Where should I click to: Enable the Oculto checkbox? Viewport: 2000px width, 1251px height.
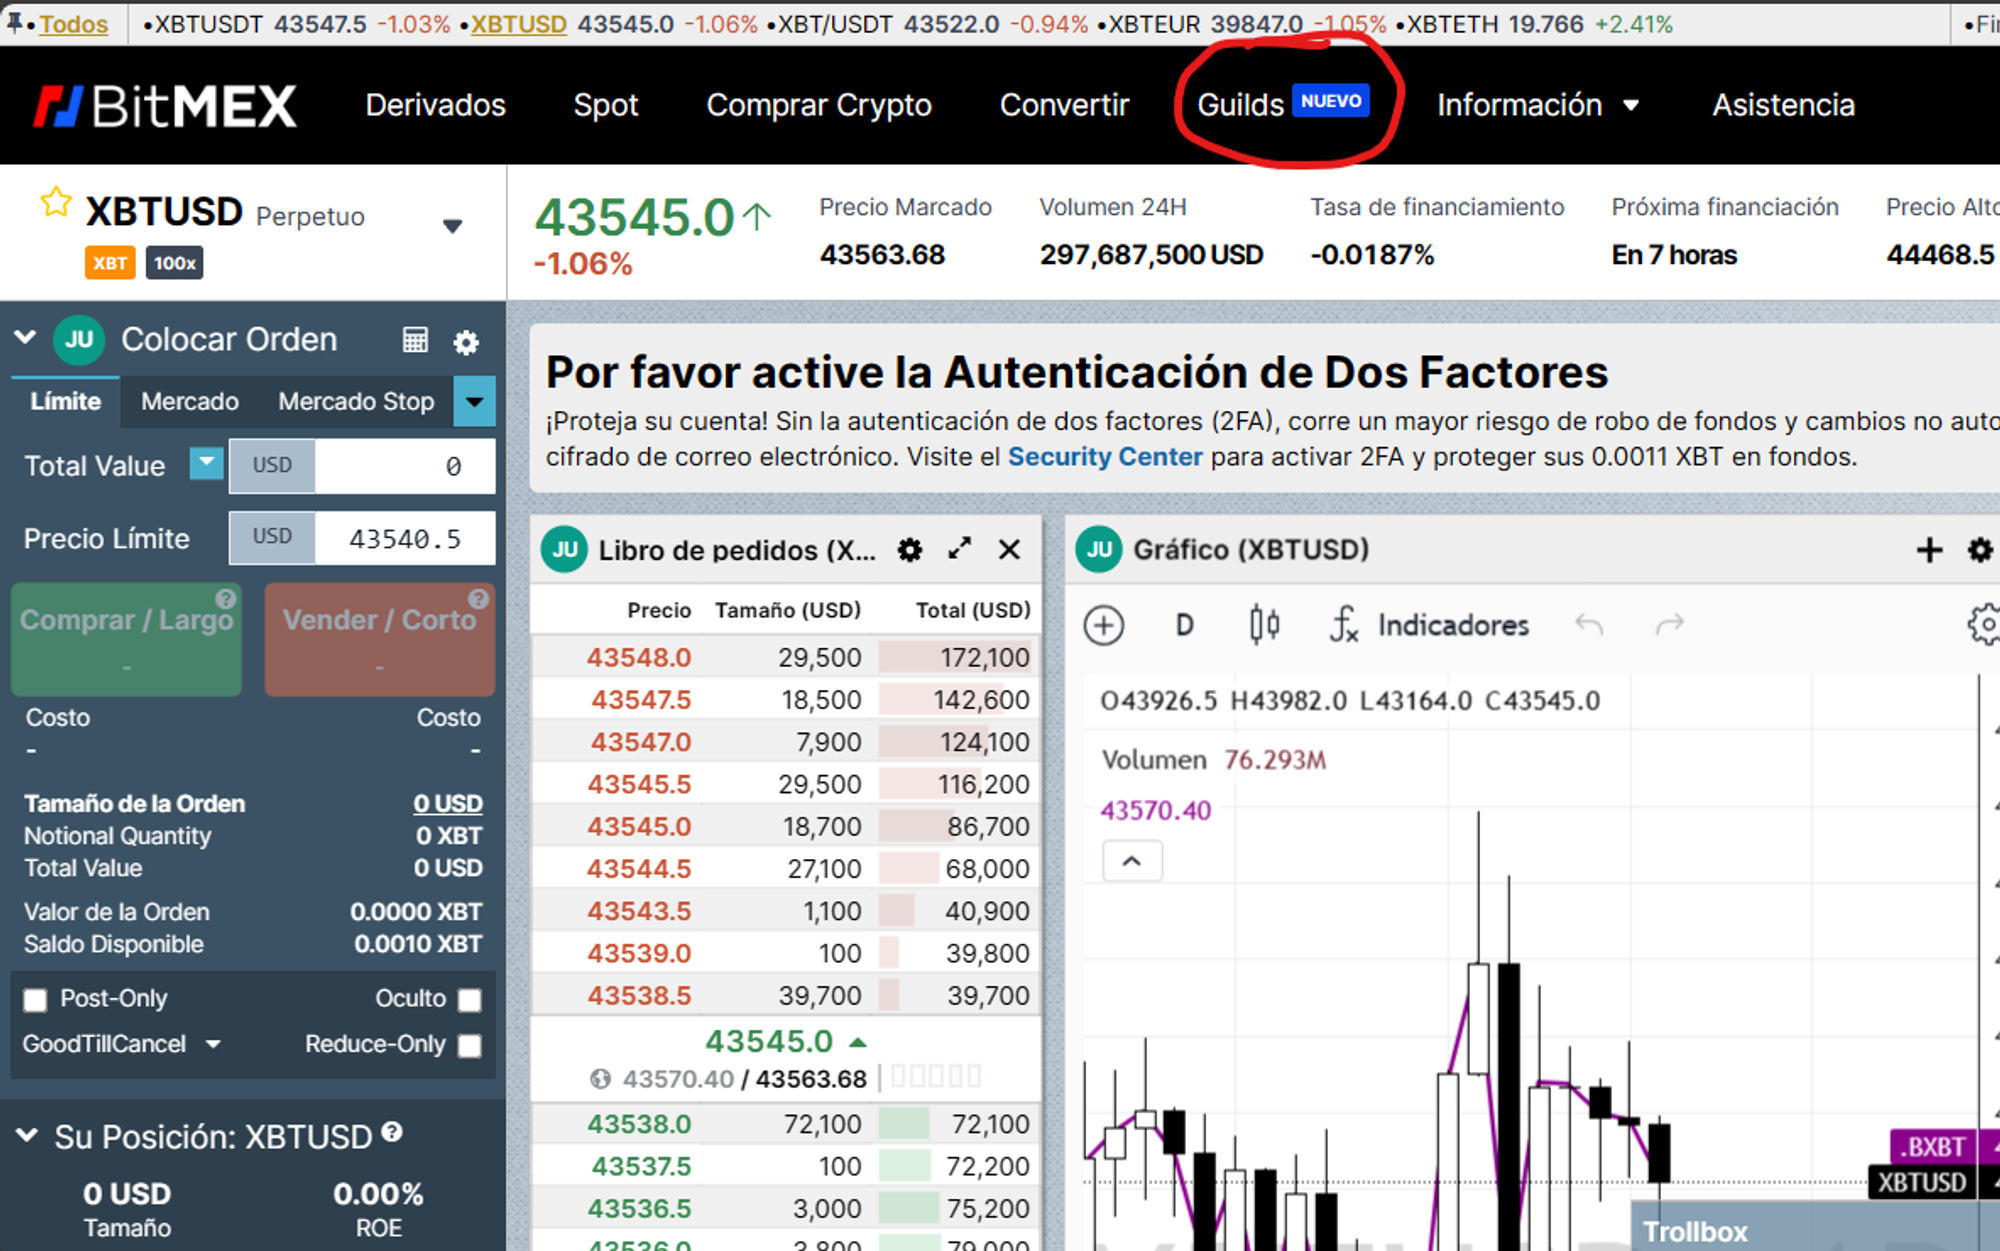[x=469, y=1000]
